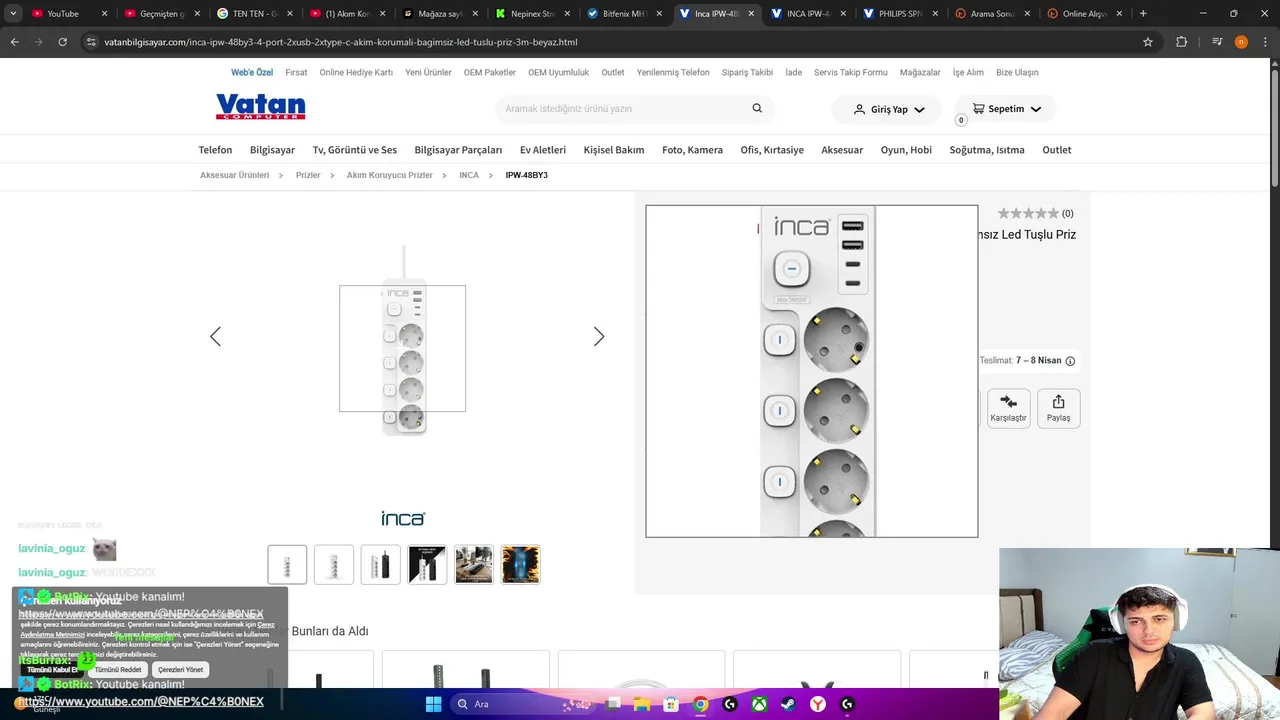
Task: Open the Oyun, Hobi category
Action: click(906, 150)
